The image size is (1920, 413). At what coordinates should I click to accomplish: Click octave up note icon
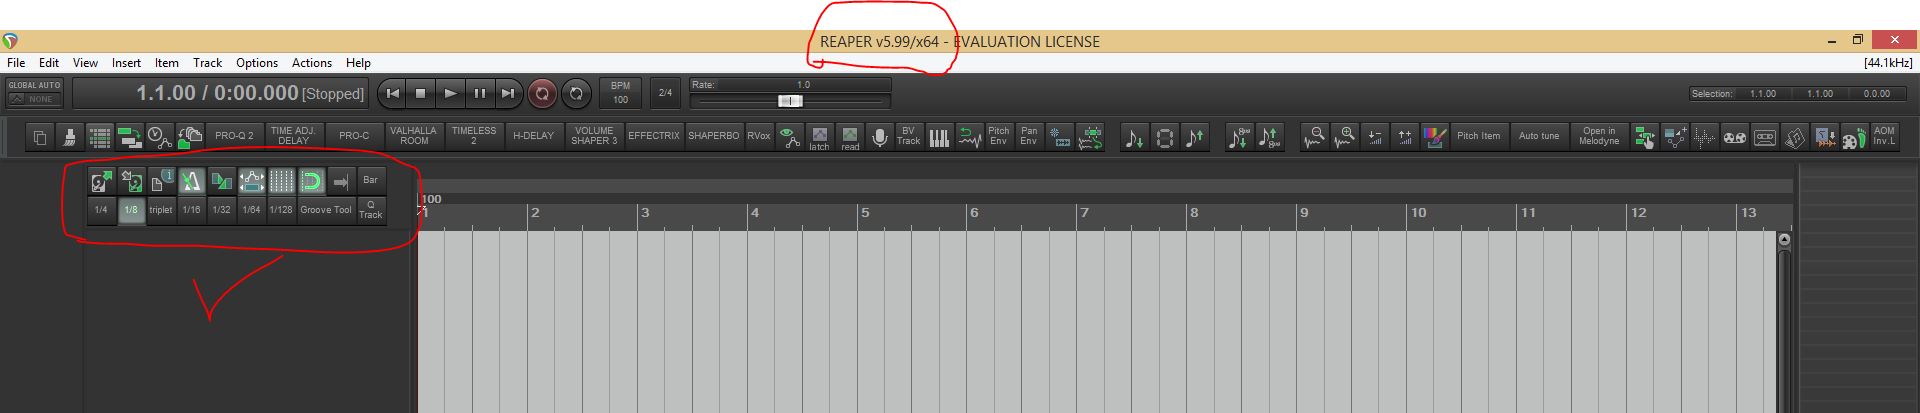(1270, 137)
